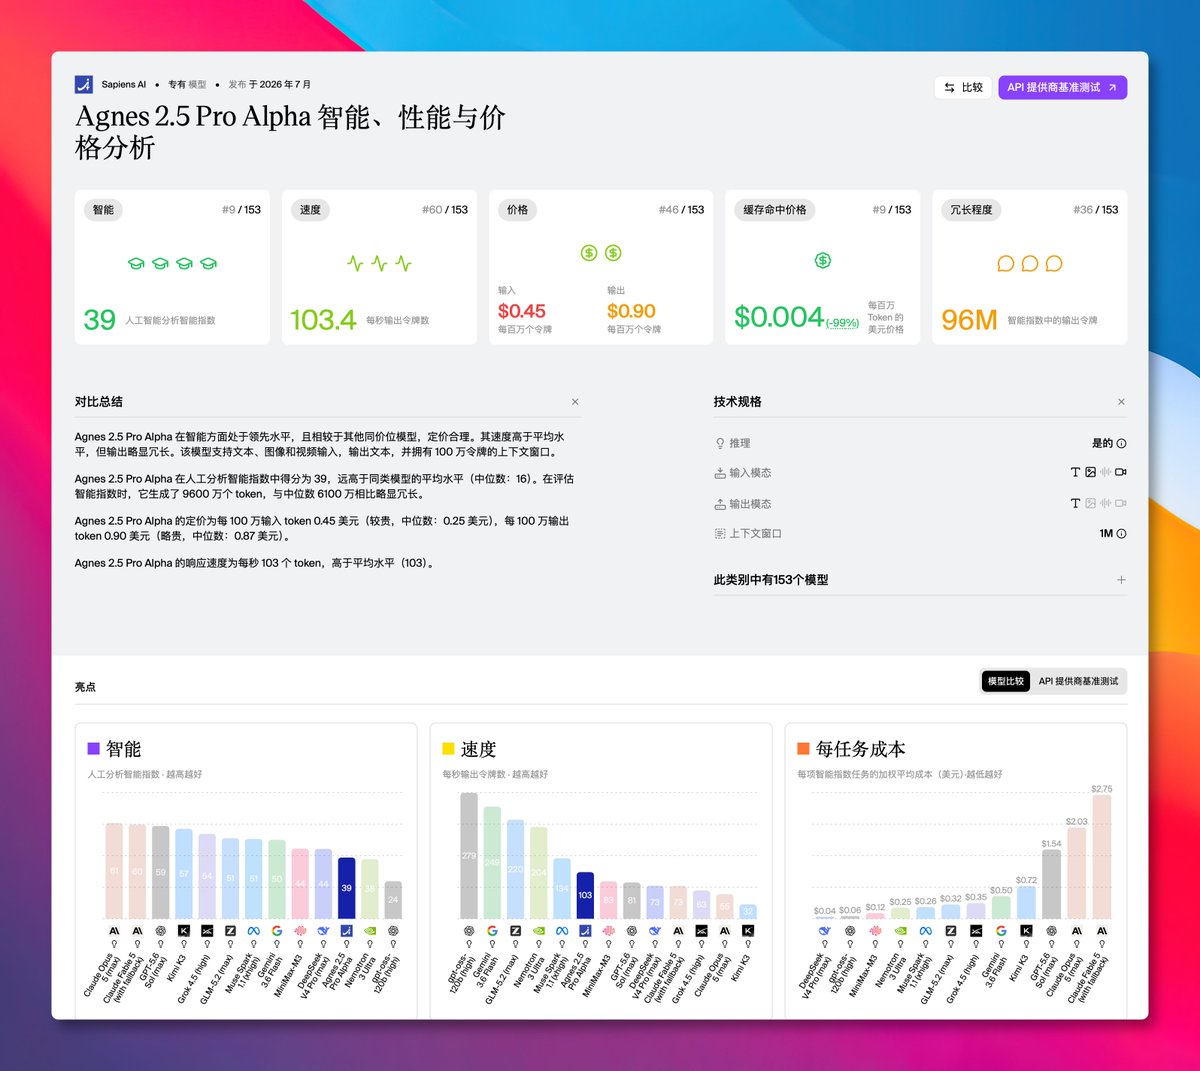Click the 279 bar in 速度 chart
This screenshot has width=1200, height=1071.
point(469,856)
